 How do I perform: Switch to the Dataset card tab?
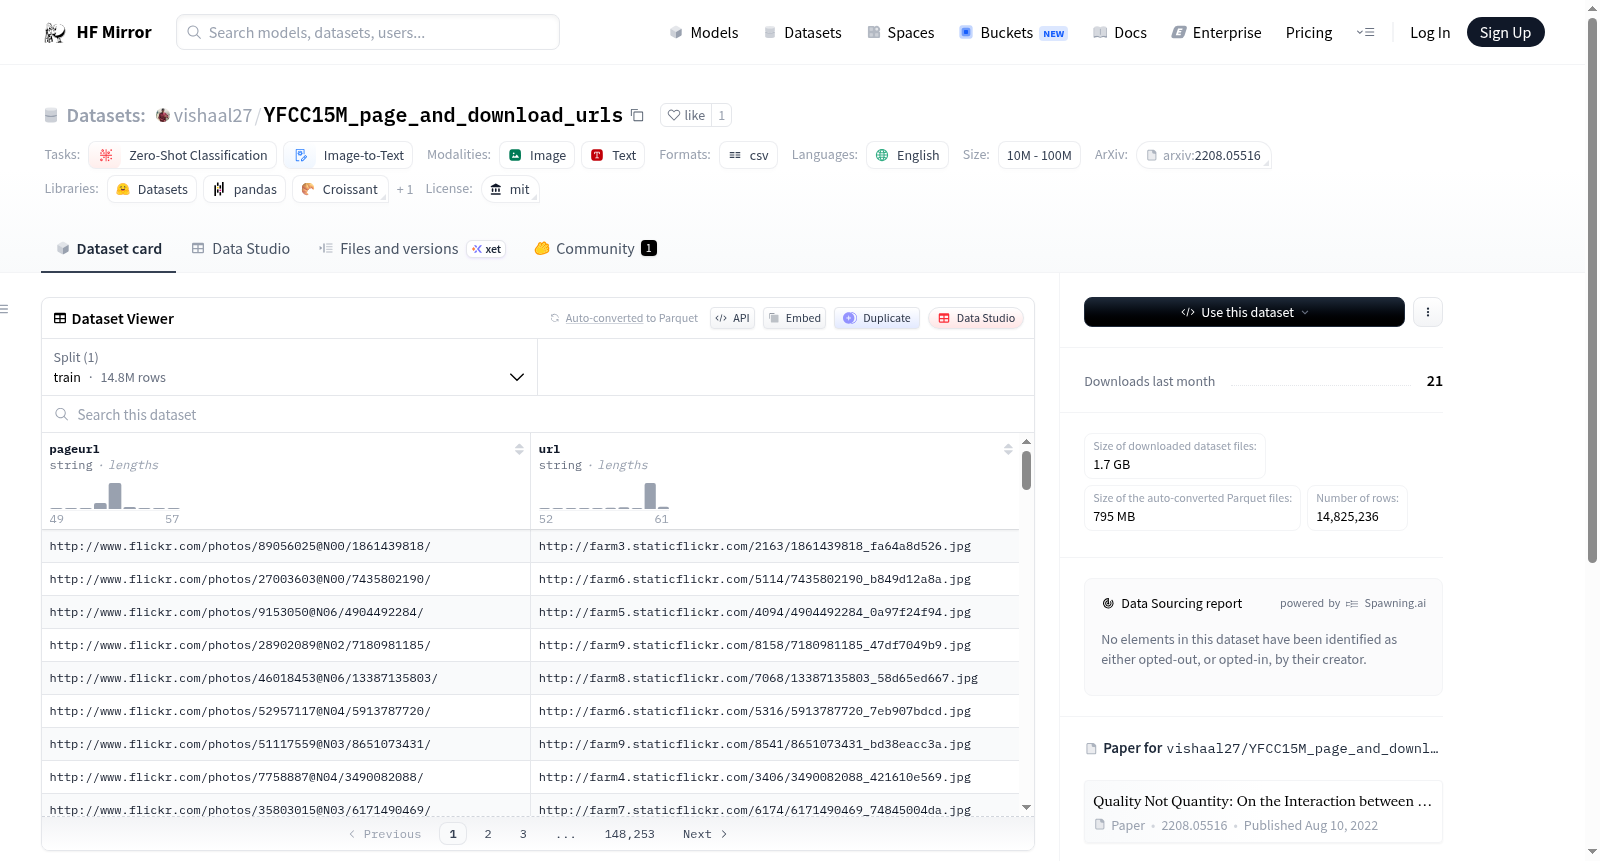pyautogui.click(x=109, y=249)
